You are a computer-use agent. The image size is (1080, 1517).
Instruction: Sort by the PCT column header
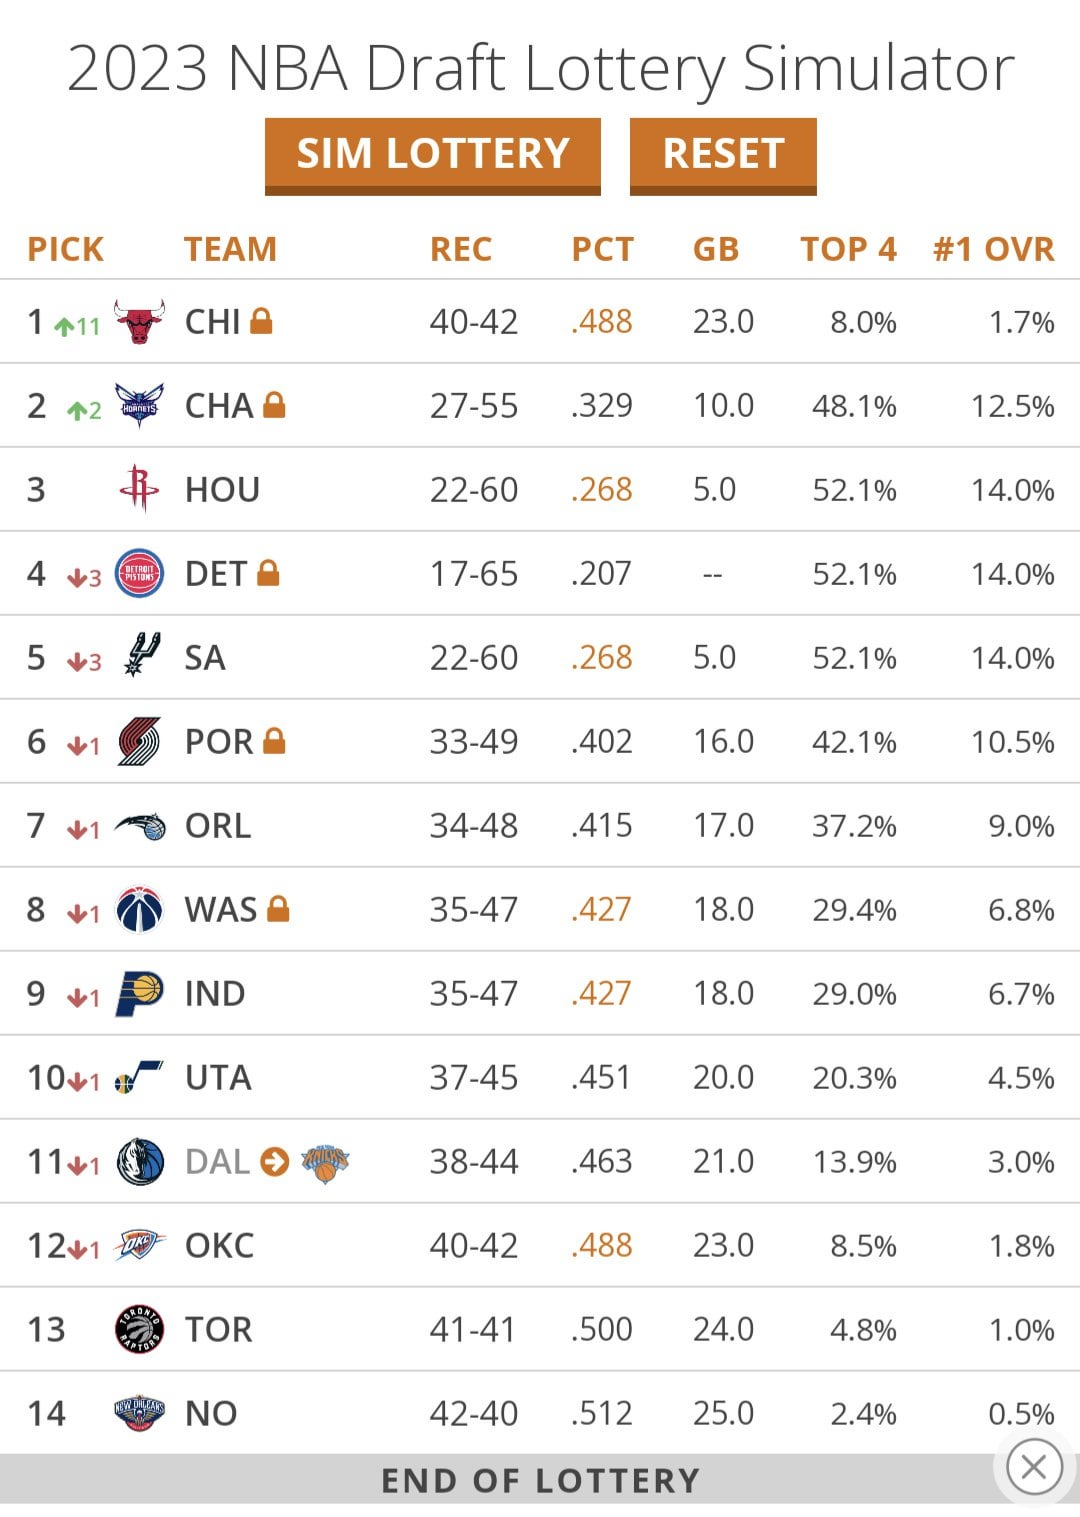click(602, 249)
